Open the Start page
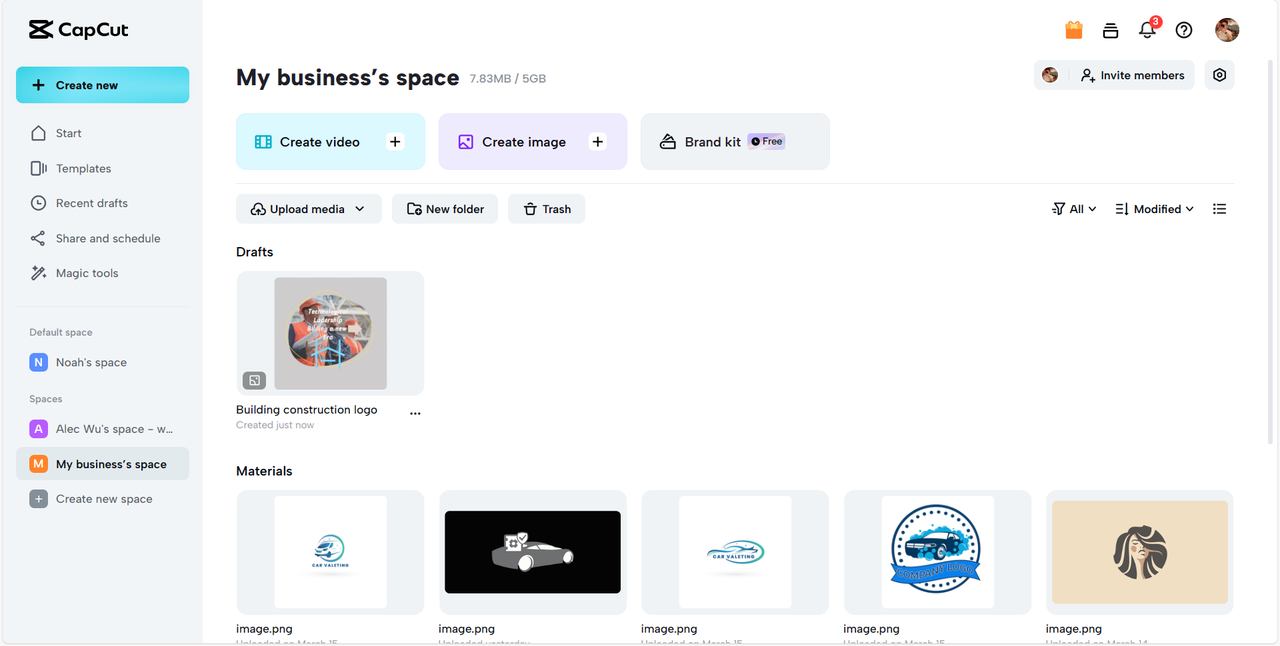1280x646 pixels. (102, 133)
